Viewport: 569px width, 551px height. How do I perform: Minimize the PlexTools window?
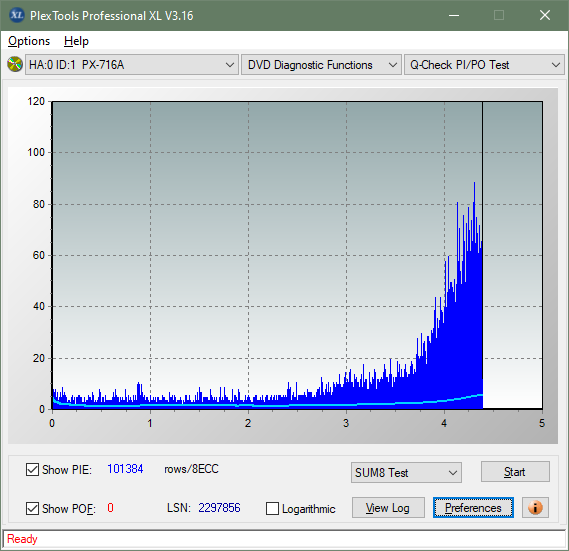coord(454,15)
